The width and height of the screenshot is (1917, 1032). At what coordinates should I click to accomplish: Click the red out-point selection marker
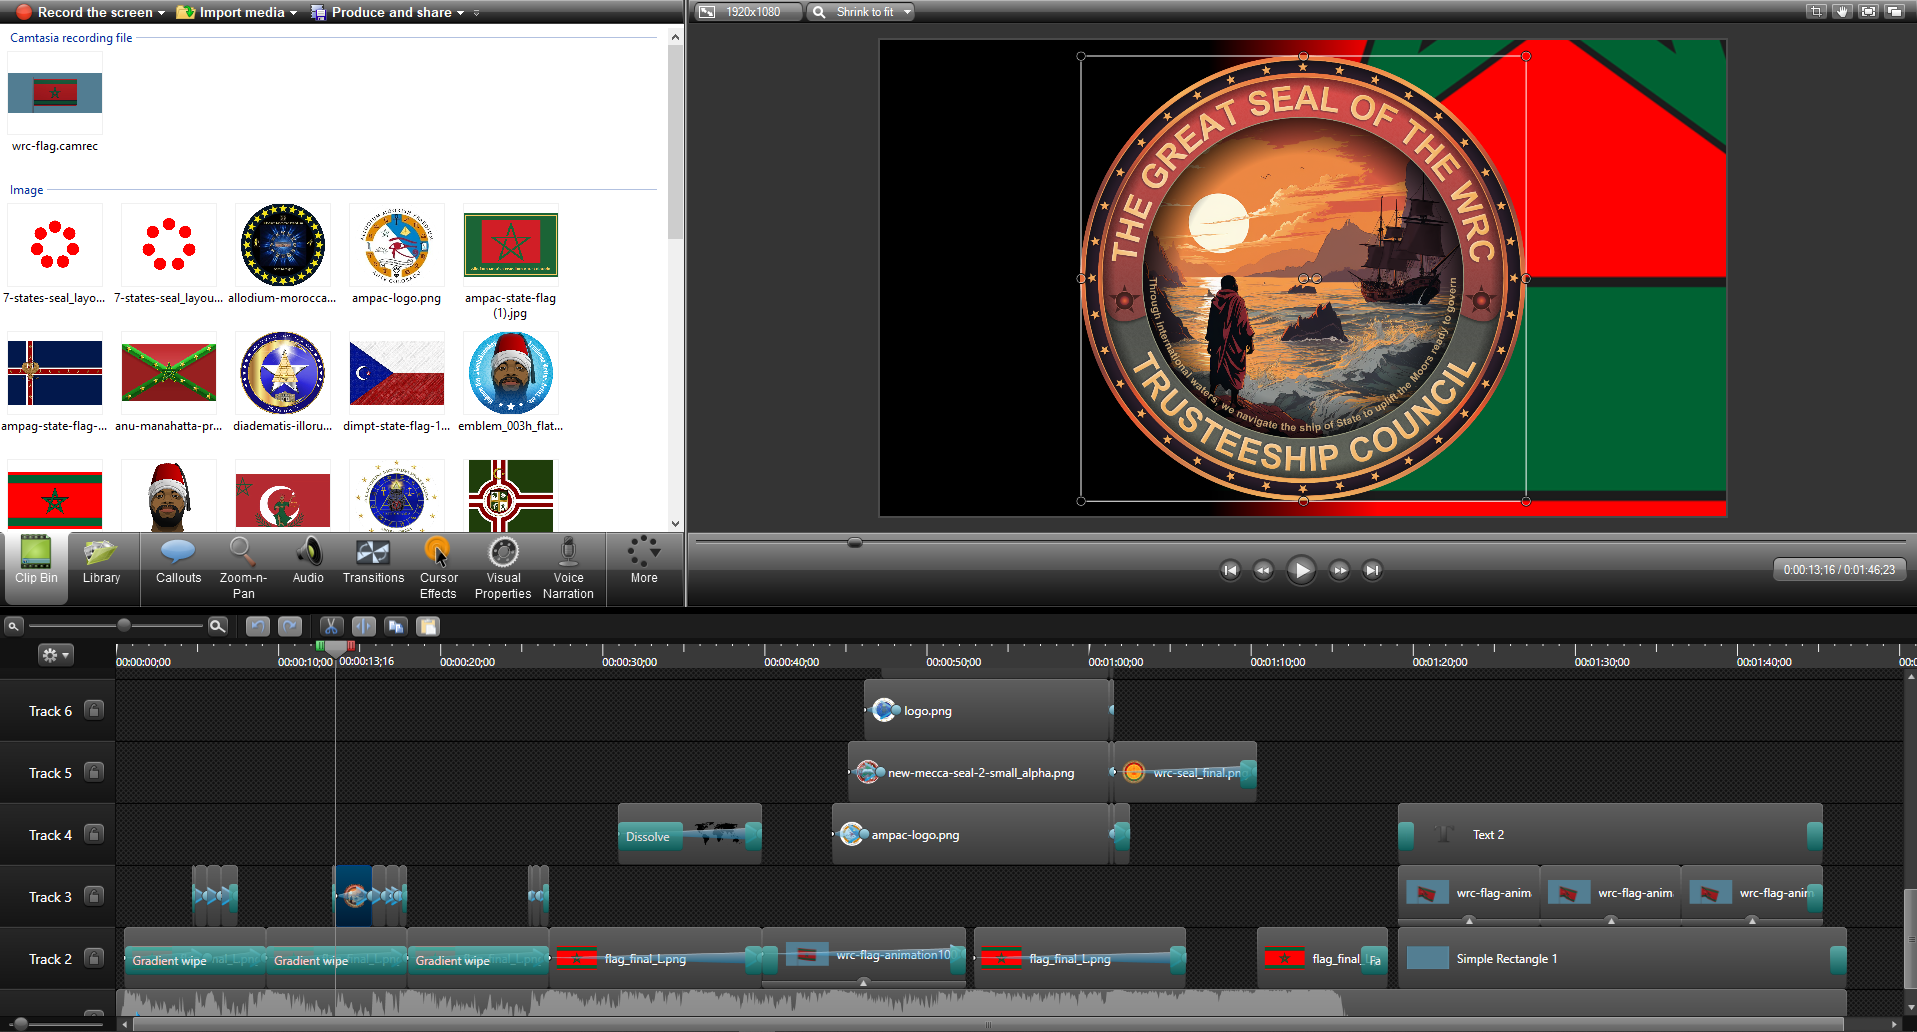click(351, 646)
